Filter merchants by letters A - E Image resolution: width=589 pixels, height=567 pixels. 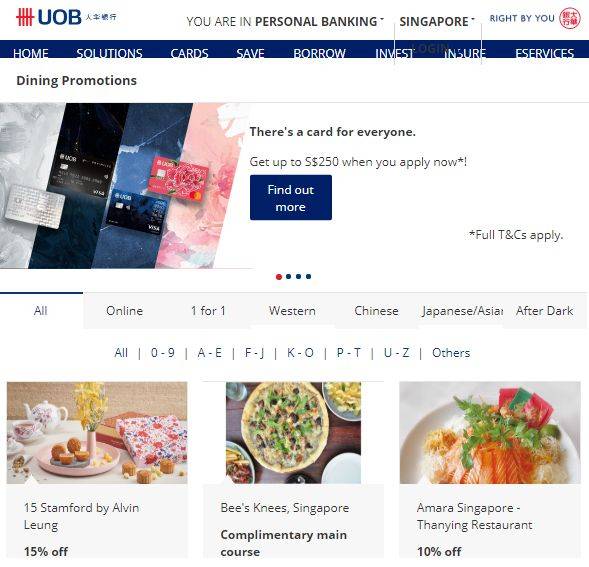coord(210,353)
